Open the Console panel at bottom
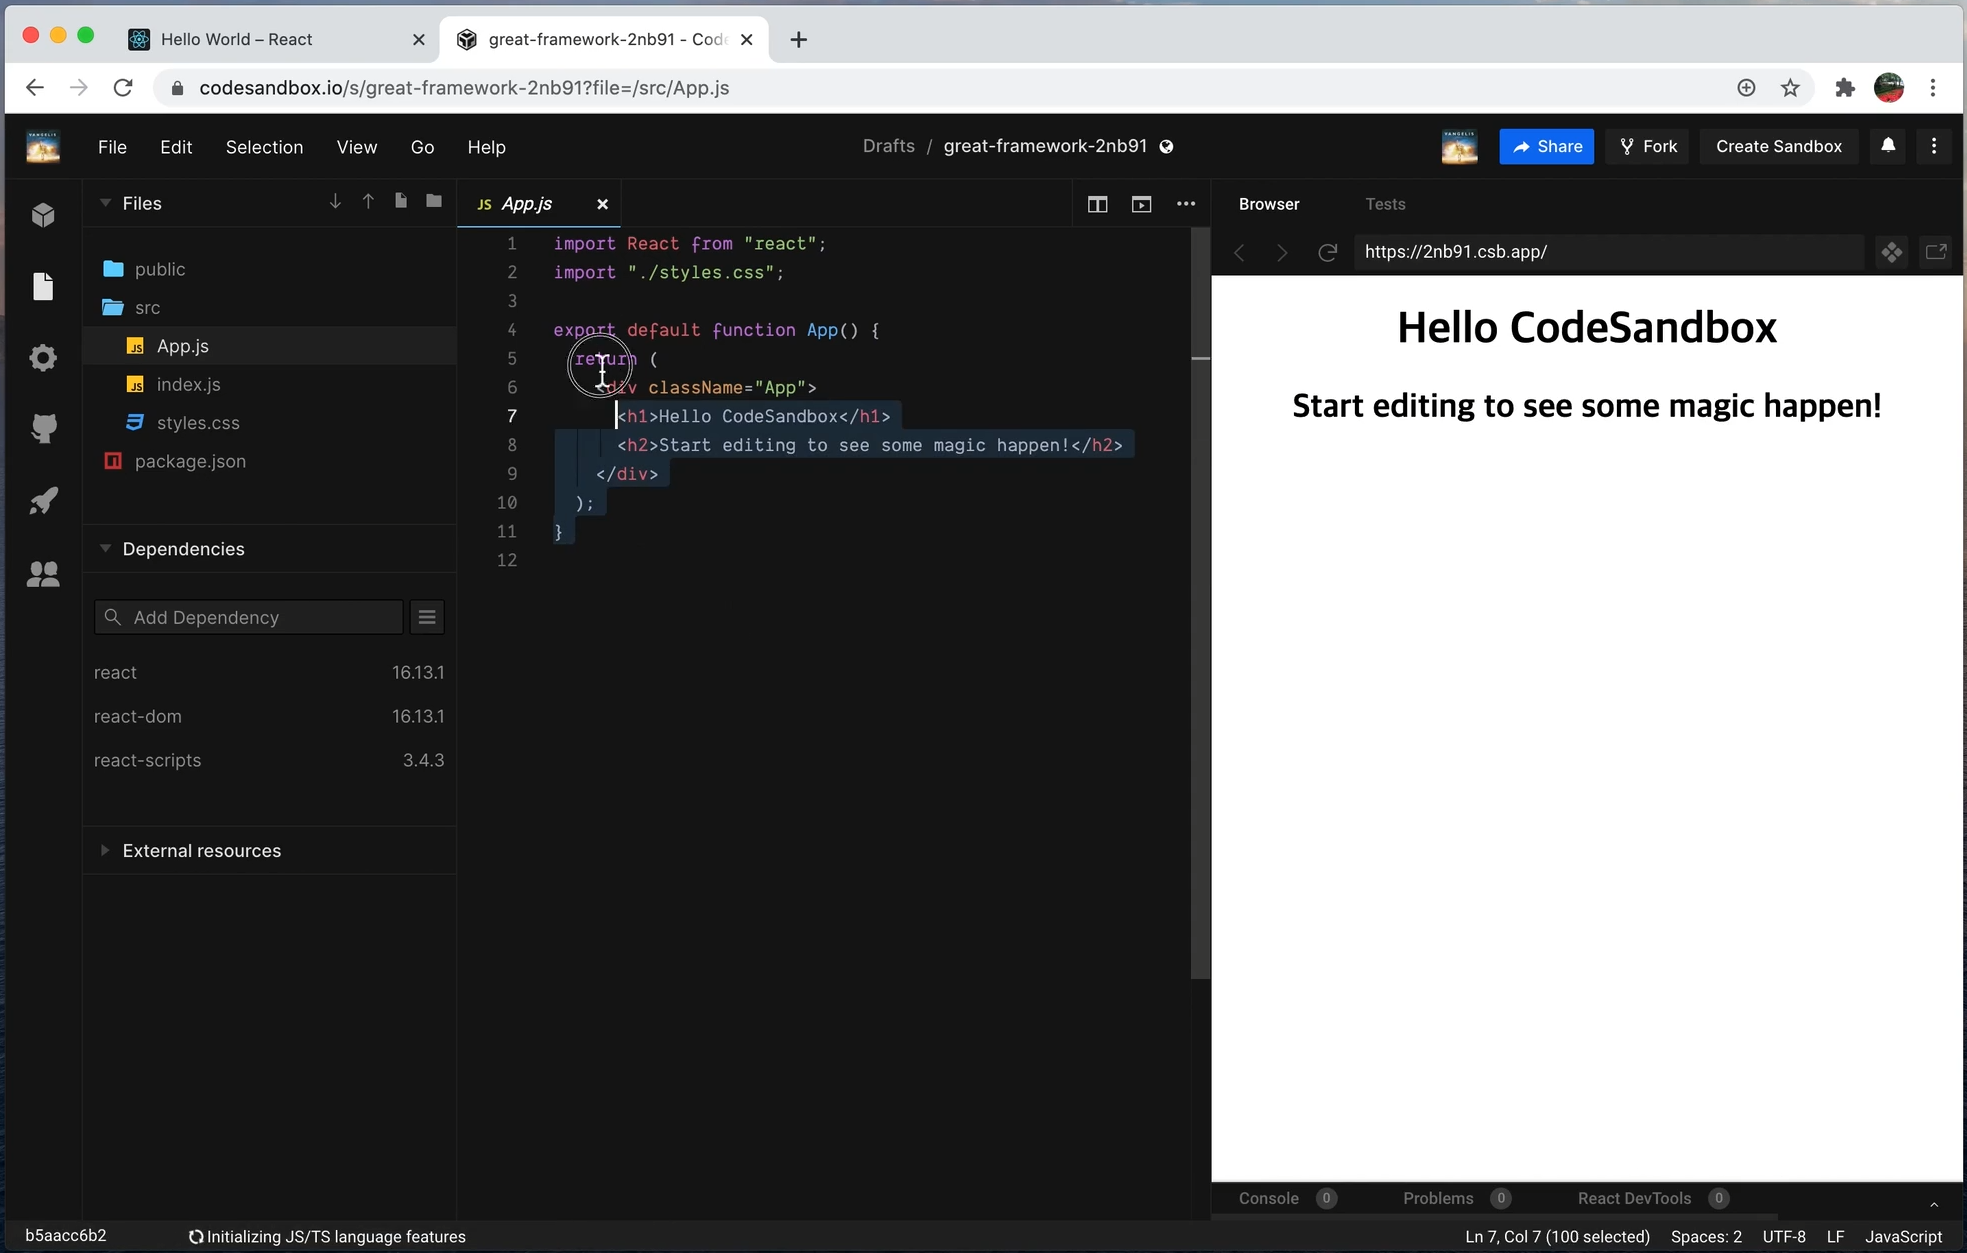The width and height of the screenshot is (1967, 1253). click(x=1268, y=1198)
